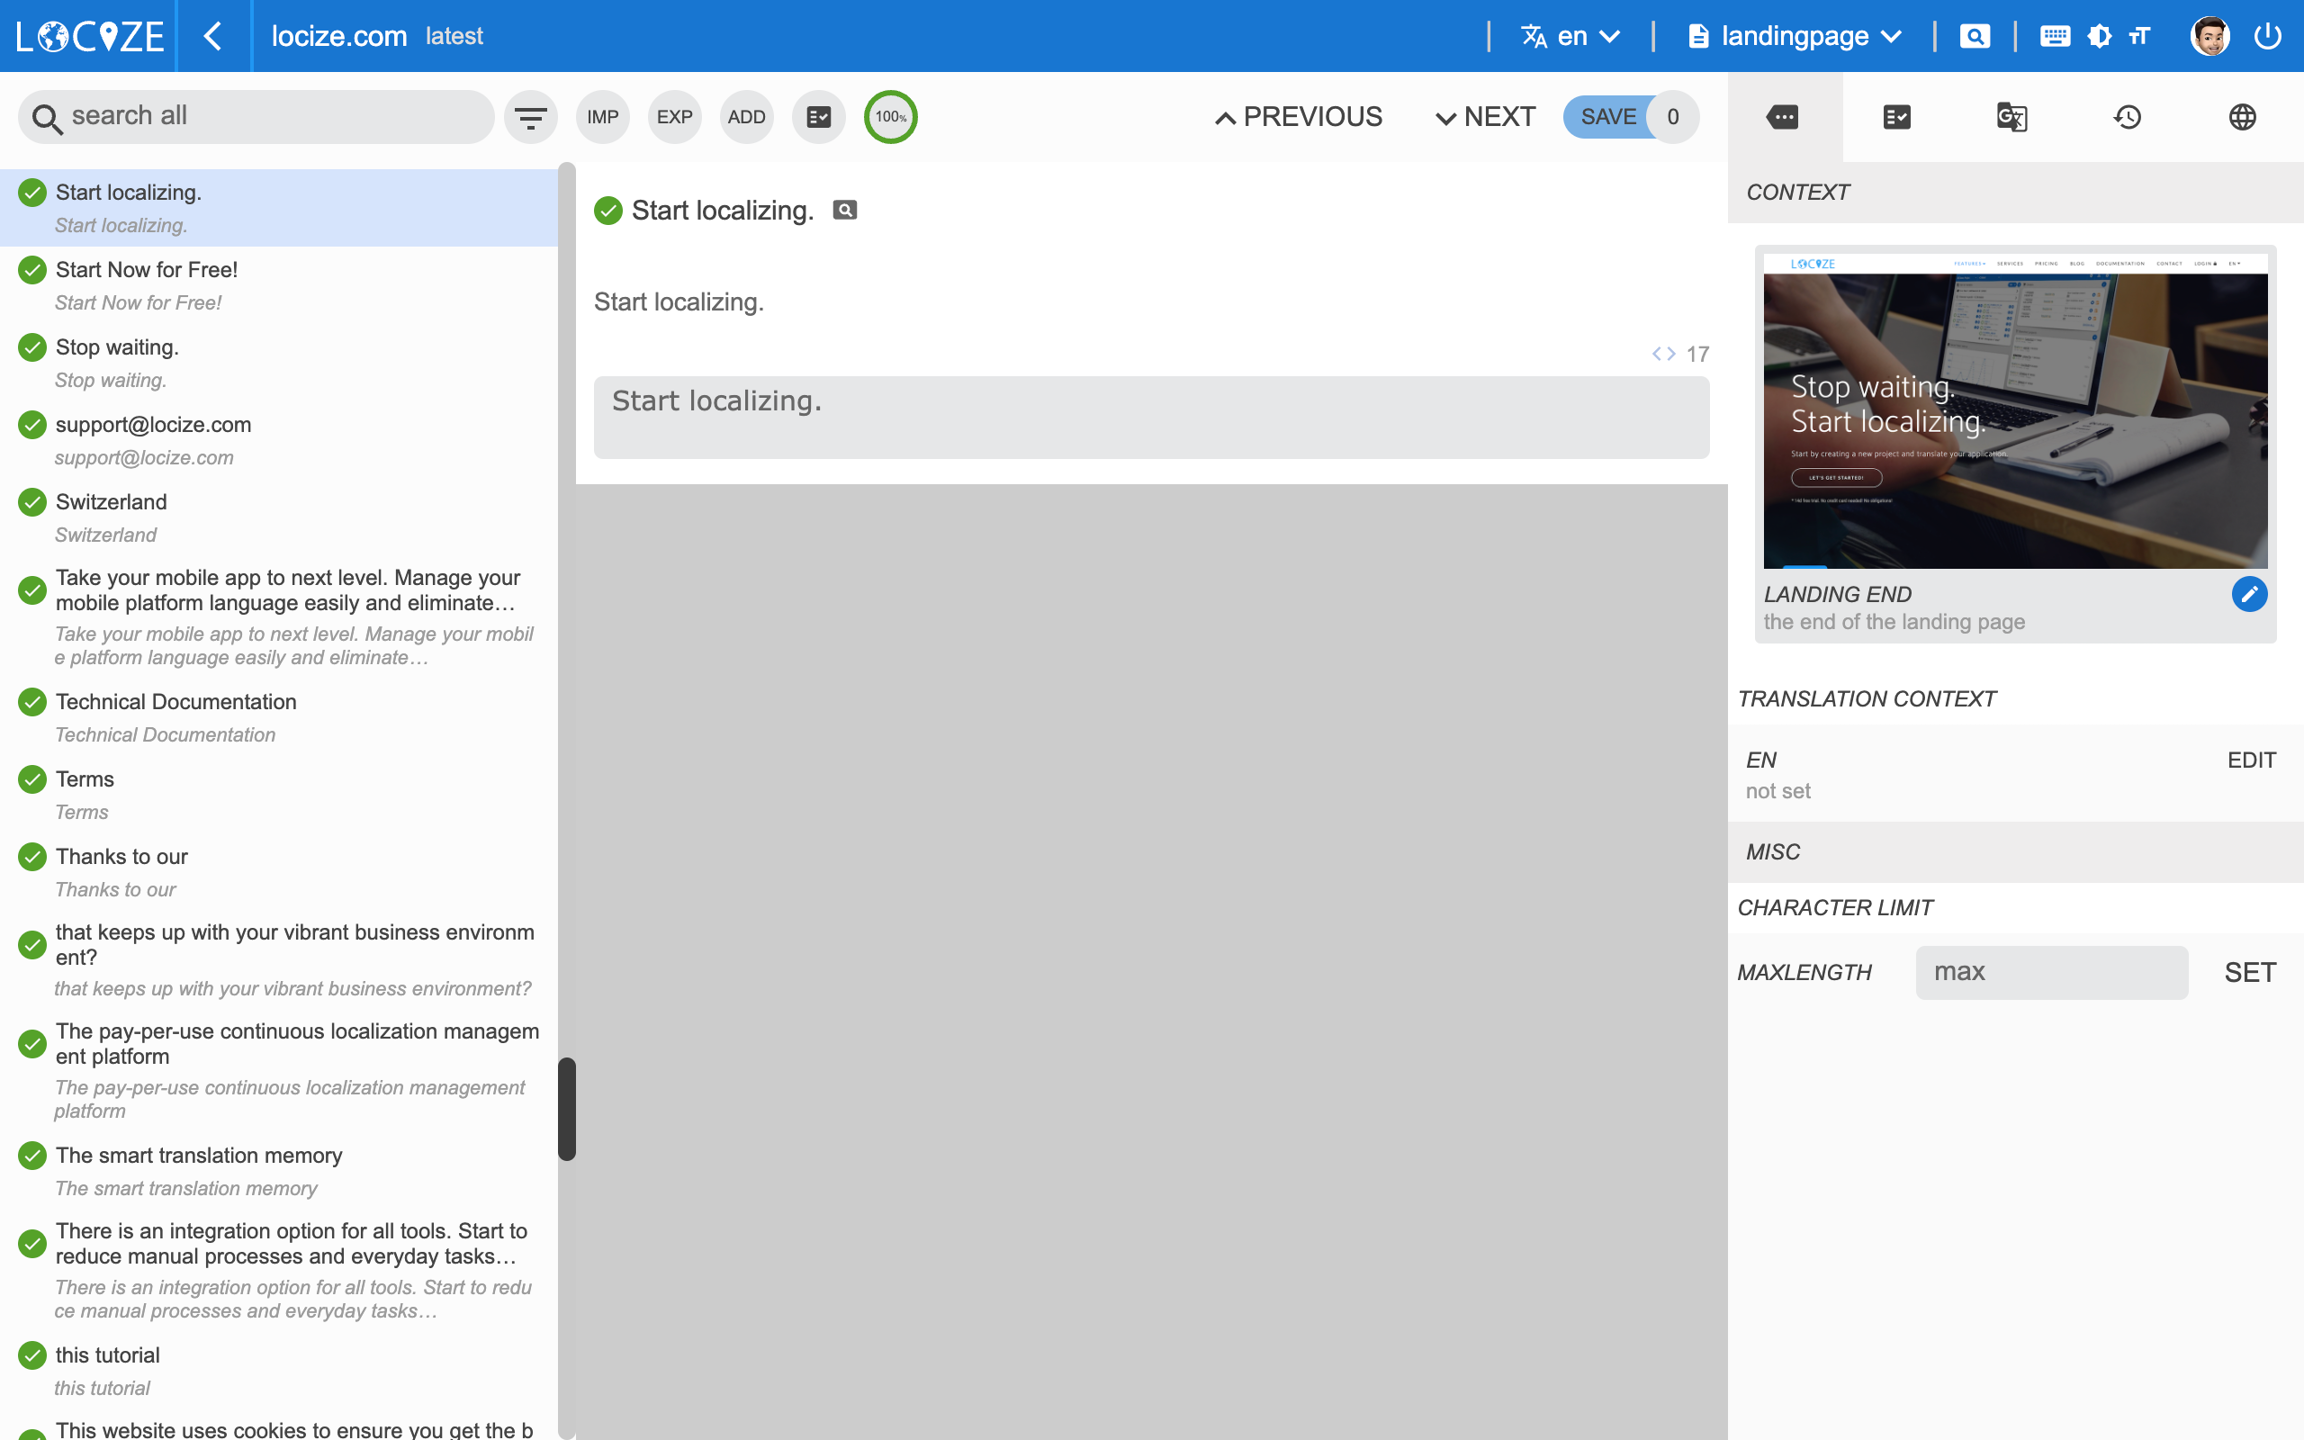Click the 100% progress circle indicator

890,117
